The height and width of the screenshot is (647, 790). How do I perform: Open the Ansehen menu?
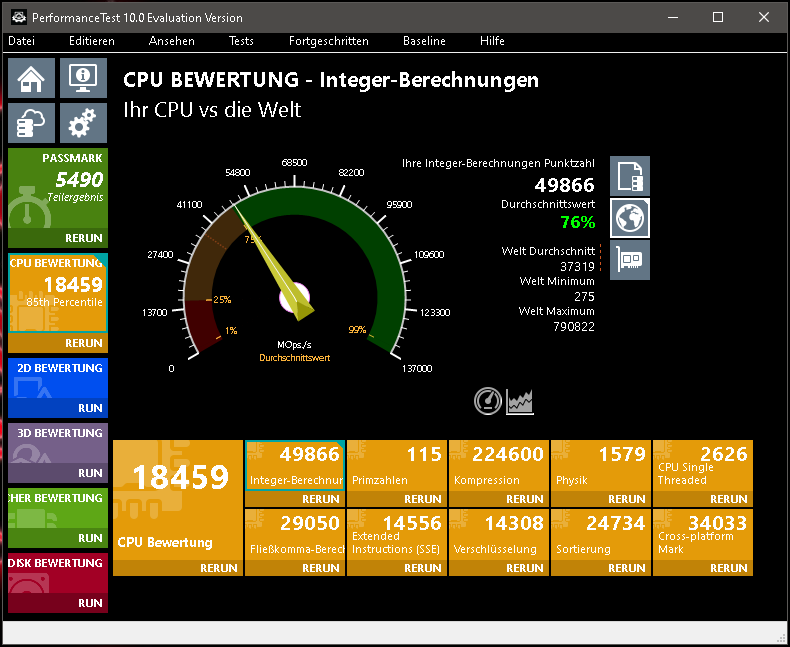[x=171, y=41]
